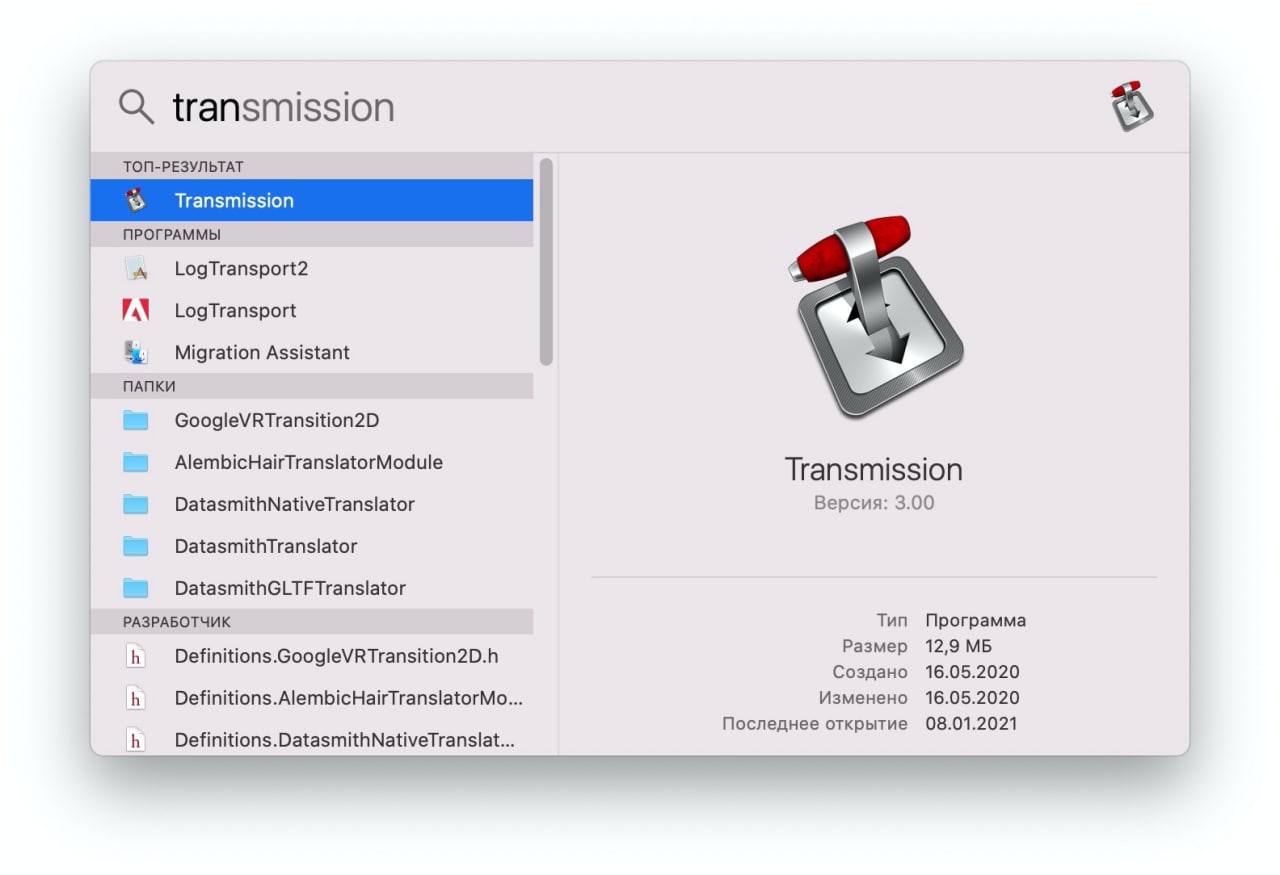This screenshot has height=875, width=1280.
Task: Click the РАЗРАБОТЧИК section header
Action: (312, 622)
